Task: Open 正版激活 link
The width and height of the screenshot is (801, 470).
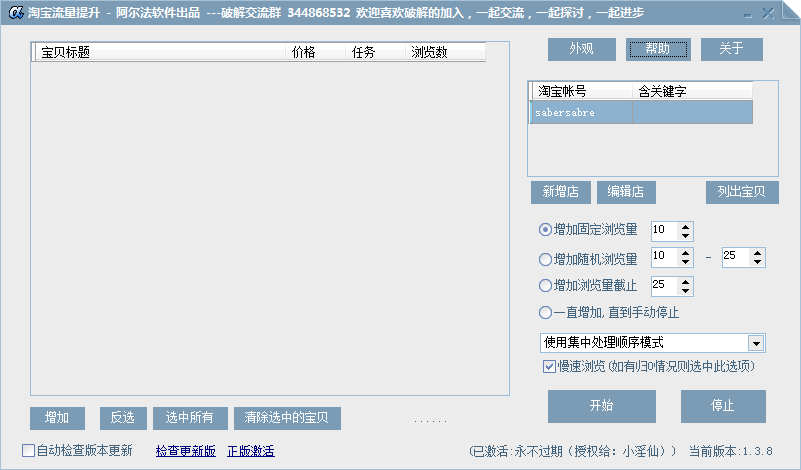Action: [x=251, y=451]
